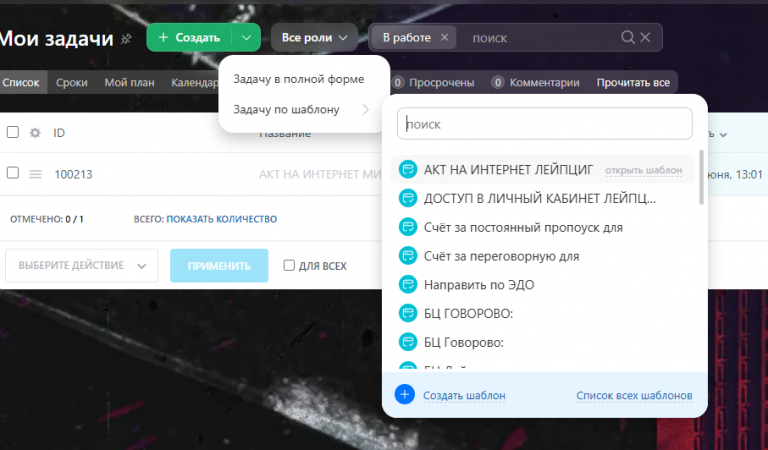Open the ВЫБЕРИТЕ ДЕЙСТВИЕ dropdown

(x=82, y=265)
